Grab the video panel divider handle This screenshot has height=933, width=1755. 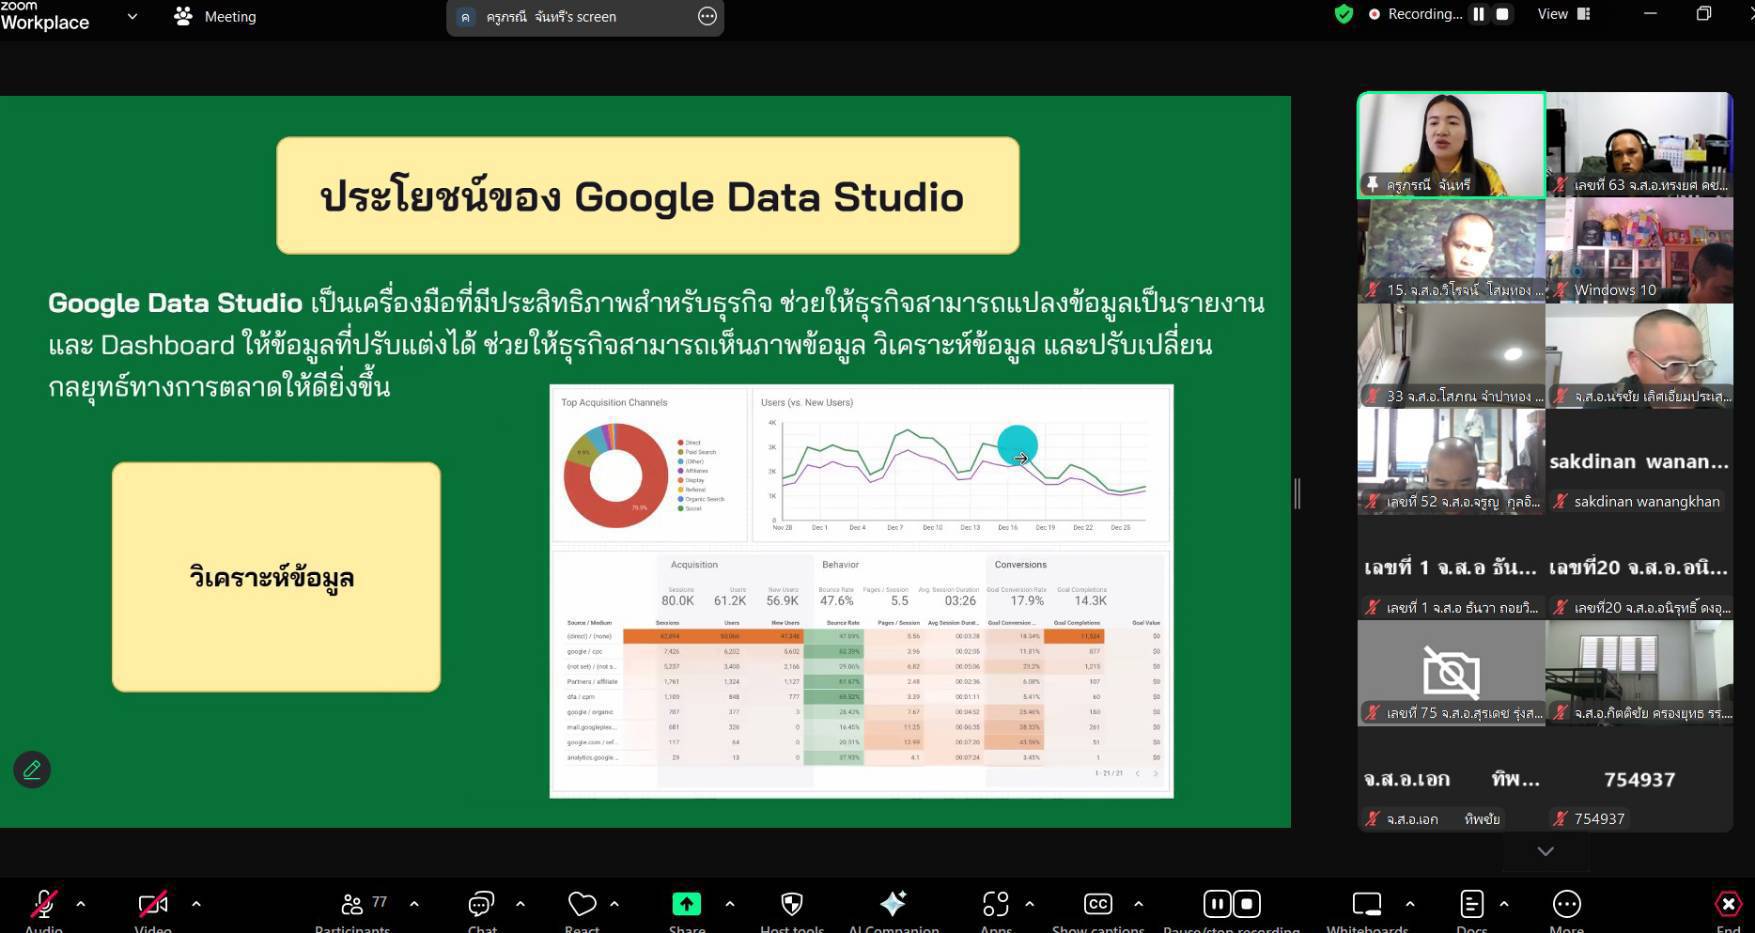click(1297, 493)
